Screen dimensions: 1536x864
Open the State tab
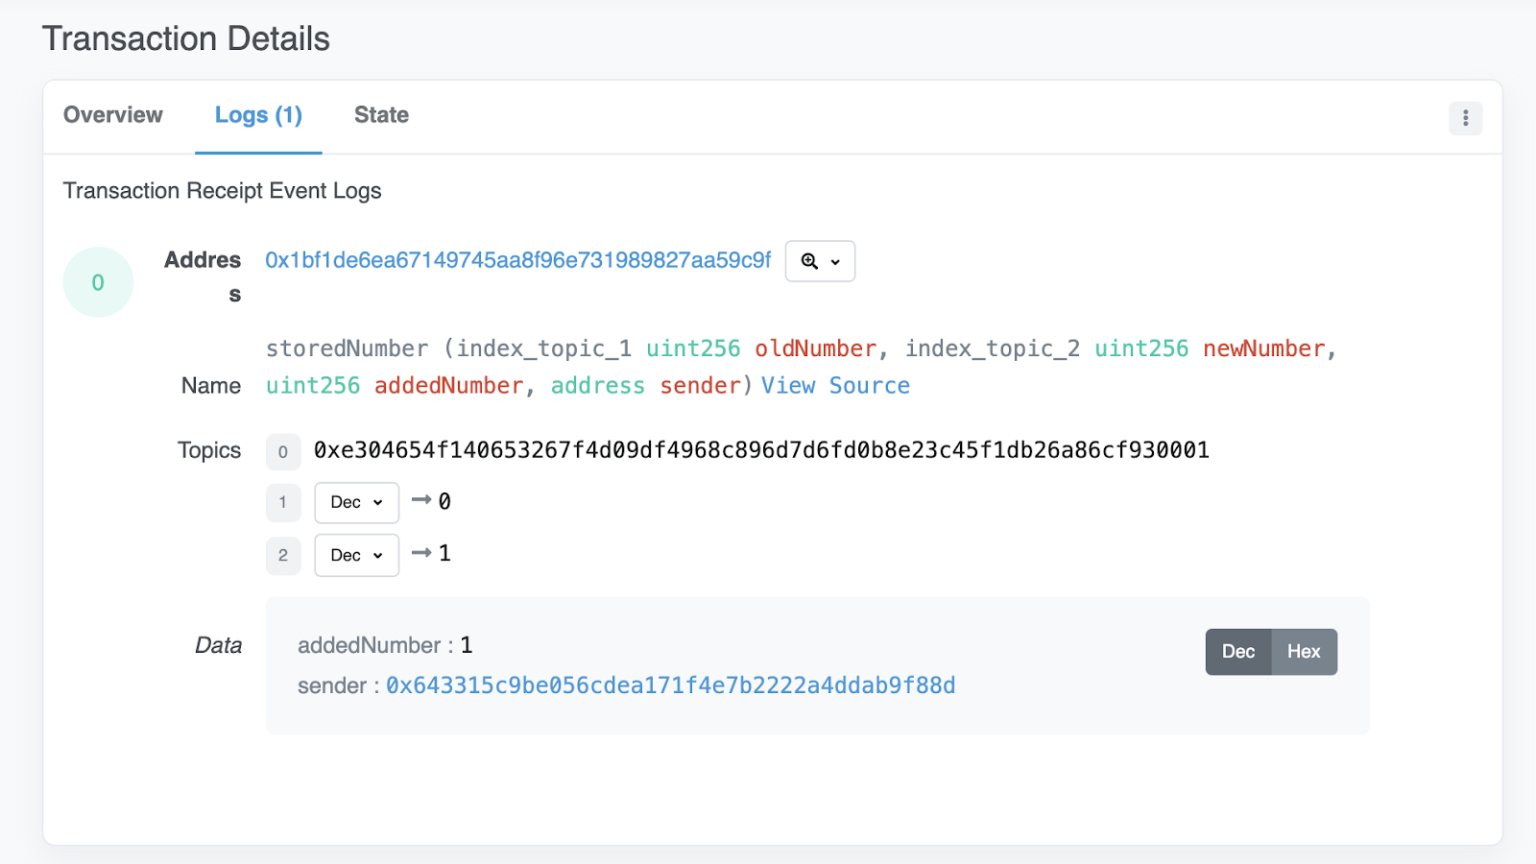(x=381, y=115)
